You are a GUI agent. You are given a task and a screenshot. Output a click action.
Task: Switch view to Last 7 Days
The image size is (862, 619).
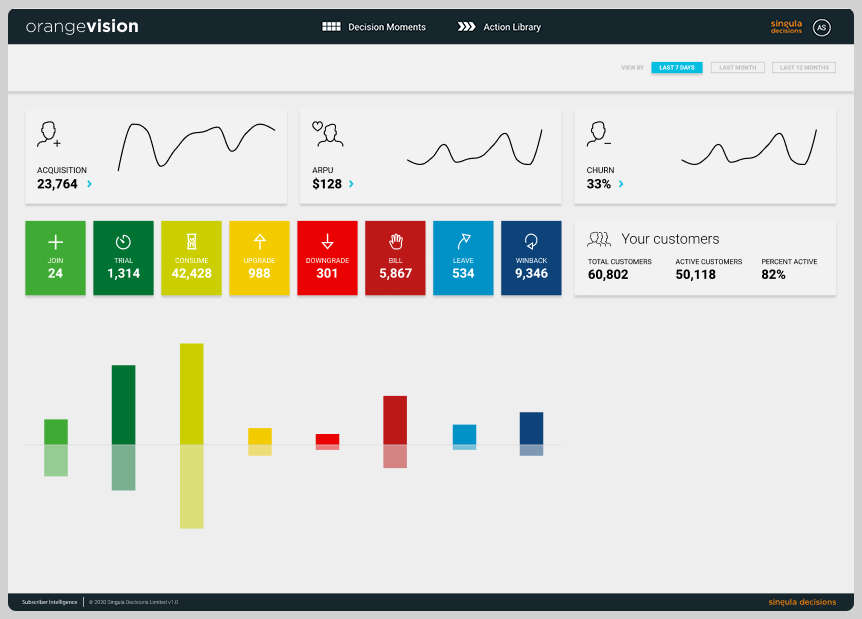point(677,68)
